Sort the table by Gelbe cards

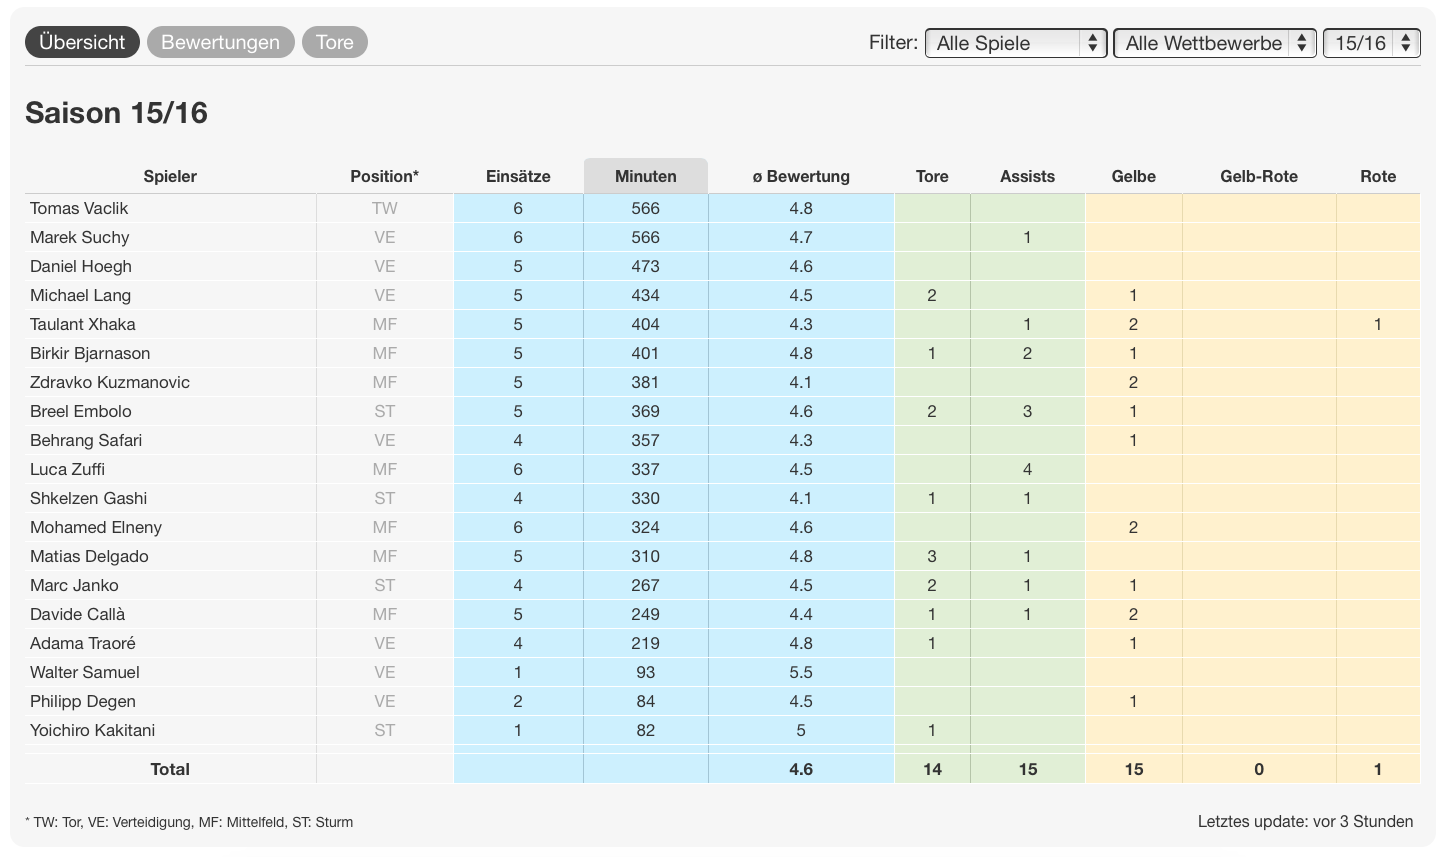coord(1133,176)
